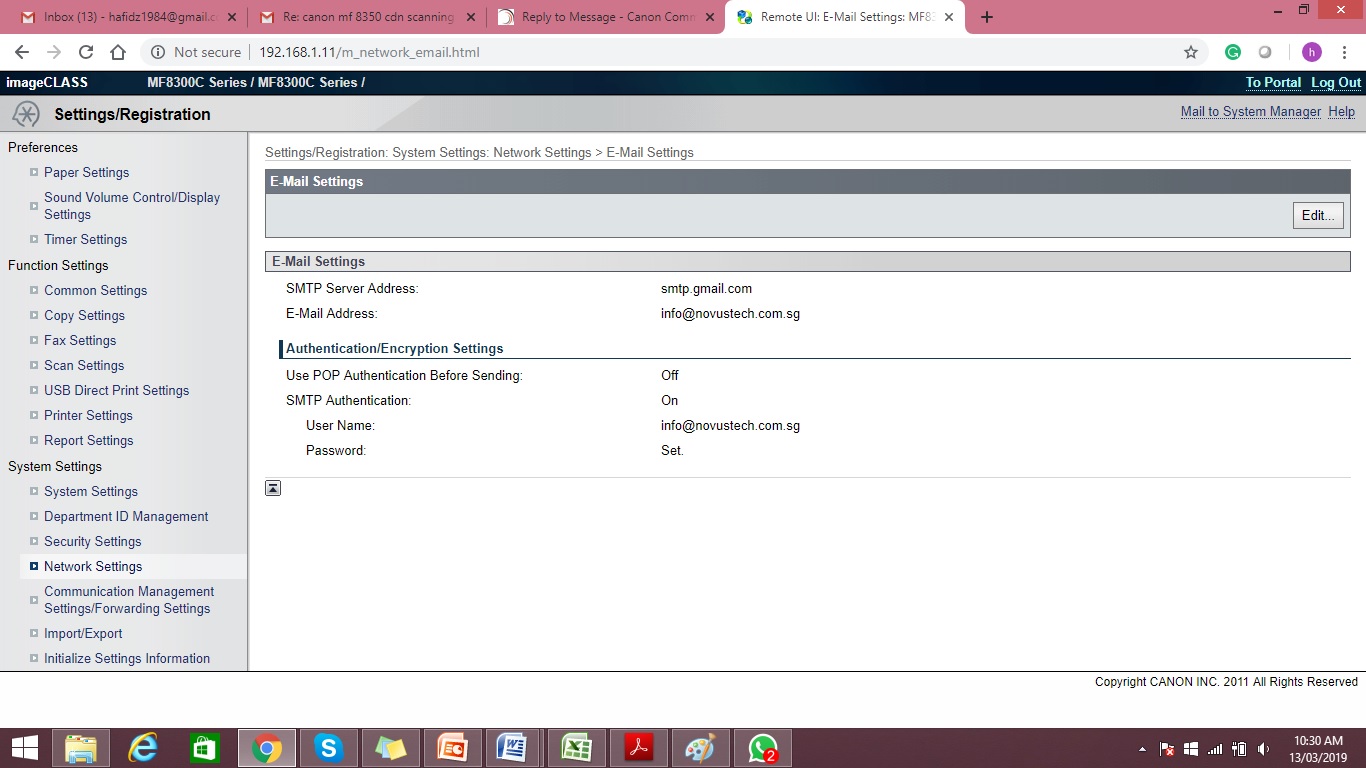Open Report Settings in sidebar
This screenshot has width=1366, height=768.
tap(88, 440)
